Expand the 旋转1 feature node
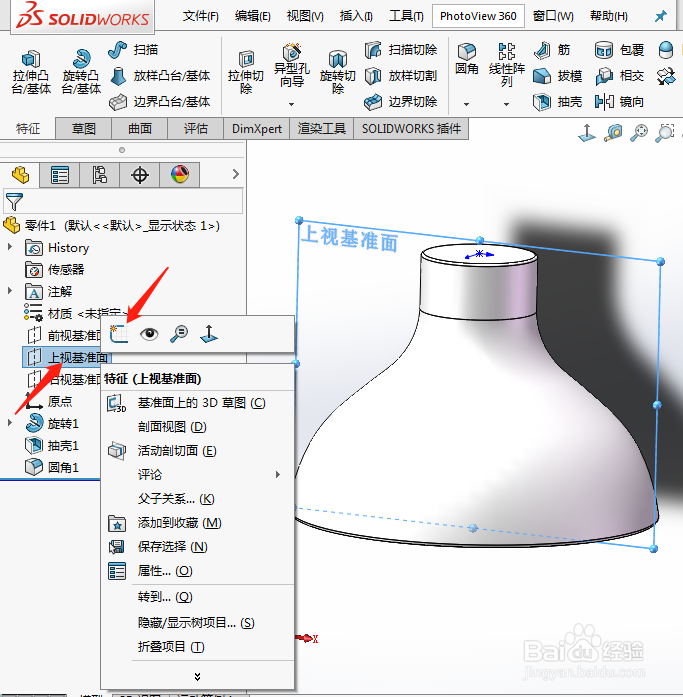The image size is (683, 697). [10, 422]
